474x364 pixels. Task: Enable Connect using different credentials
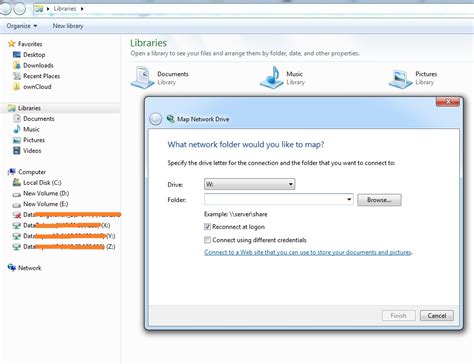(207, 240)
